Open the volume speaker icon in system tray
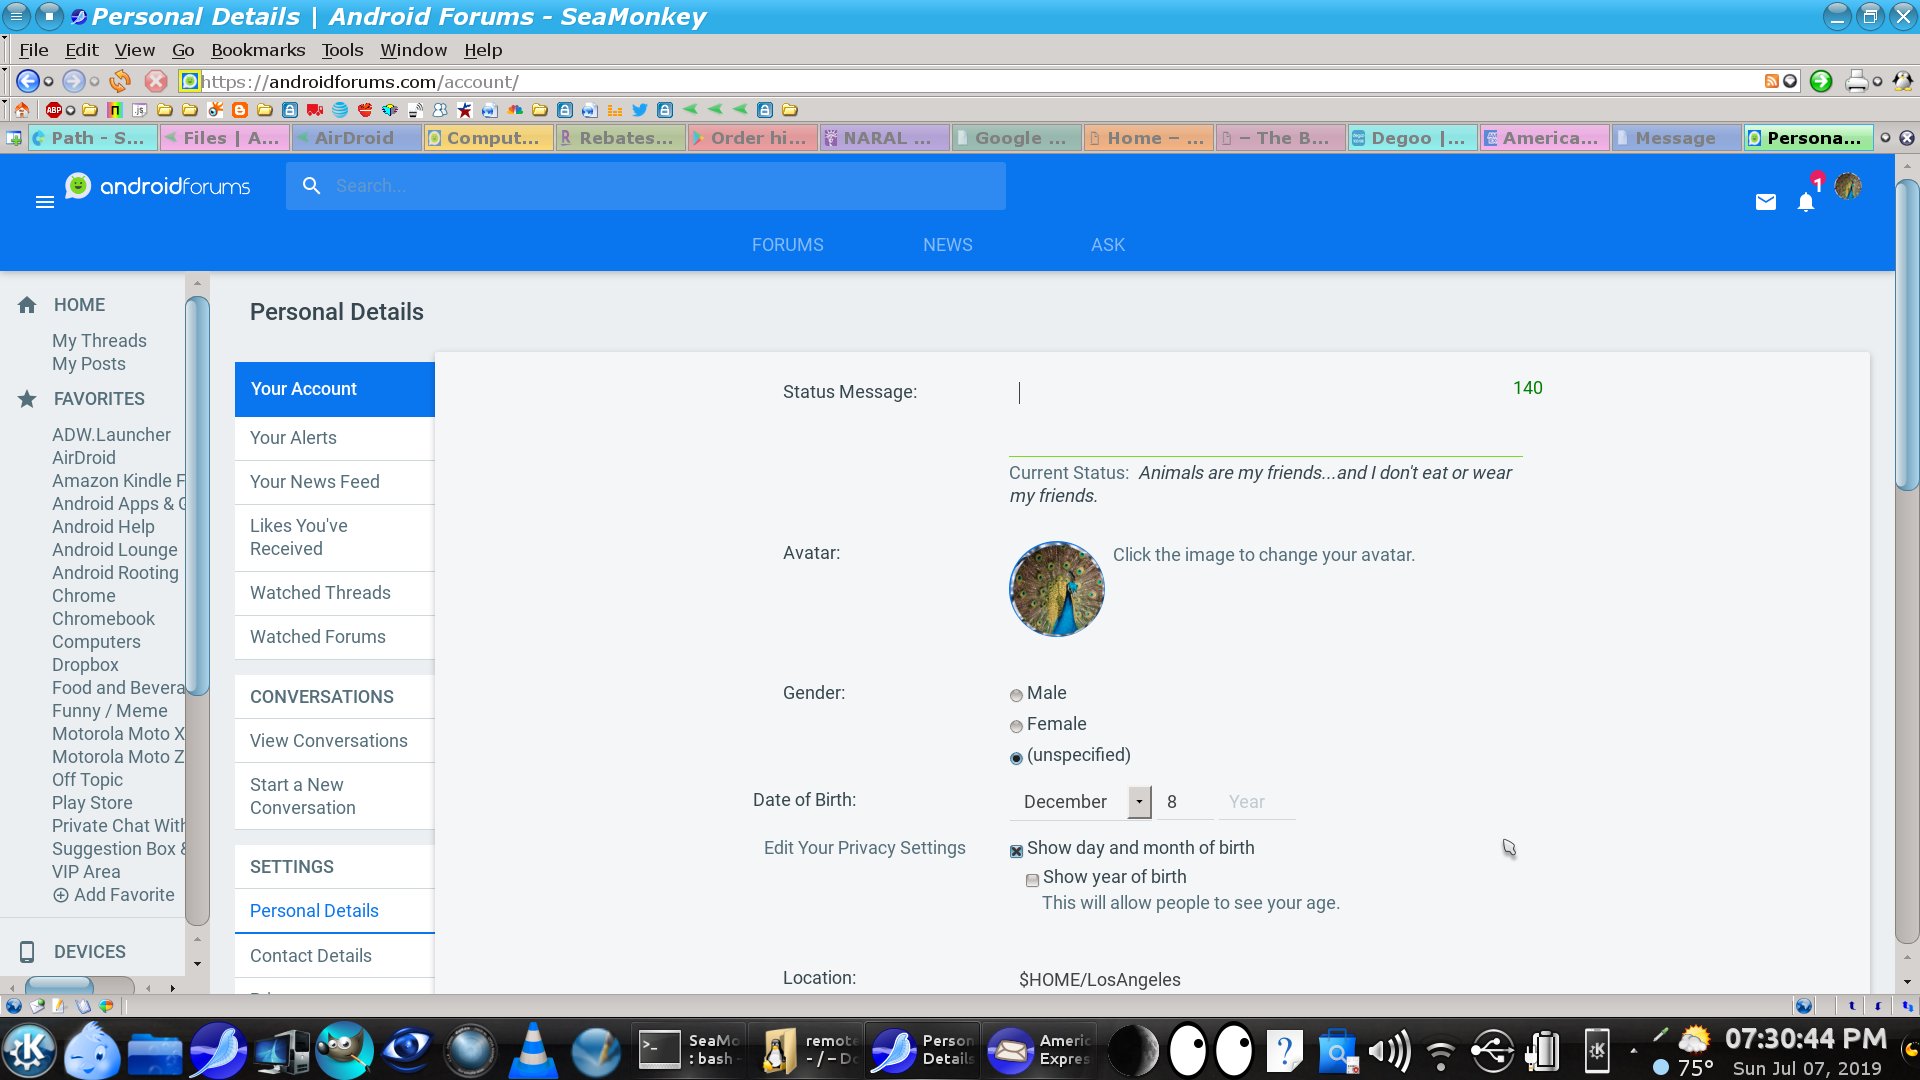The image size is (1920, 1080). point(1389,1051)
